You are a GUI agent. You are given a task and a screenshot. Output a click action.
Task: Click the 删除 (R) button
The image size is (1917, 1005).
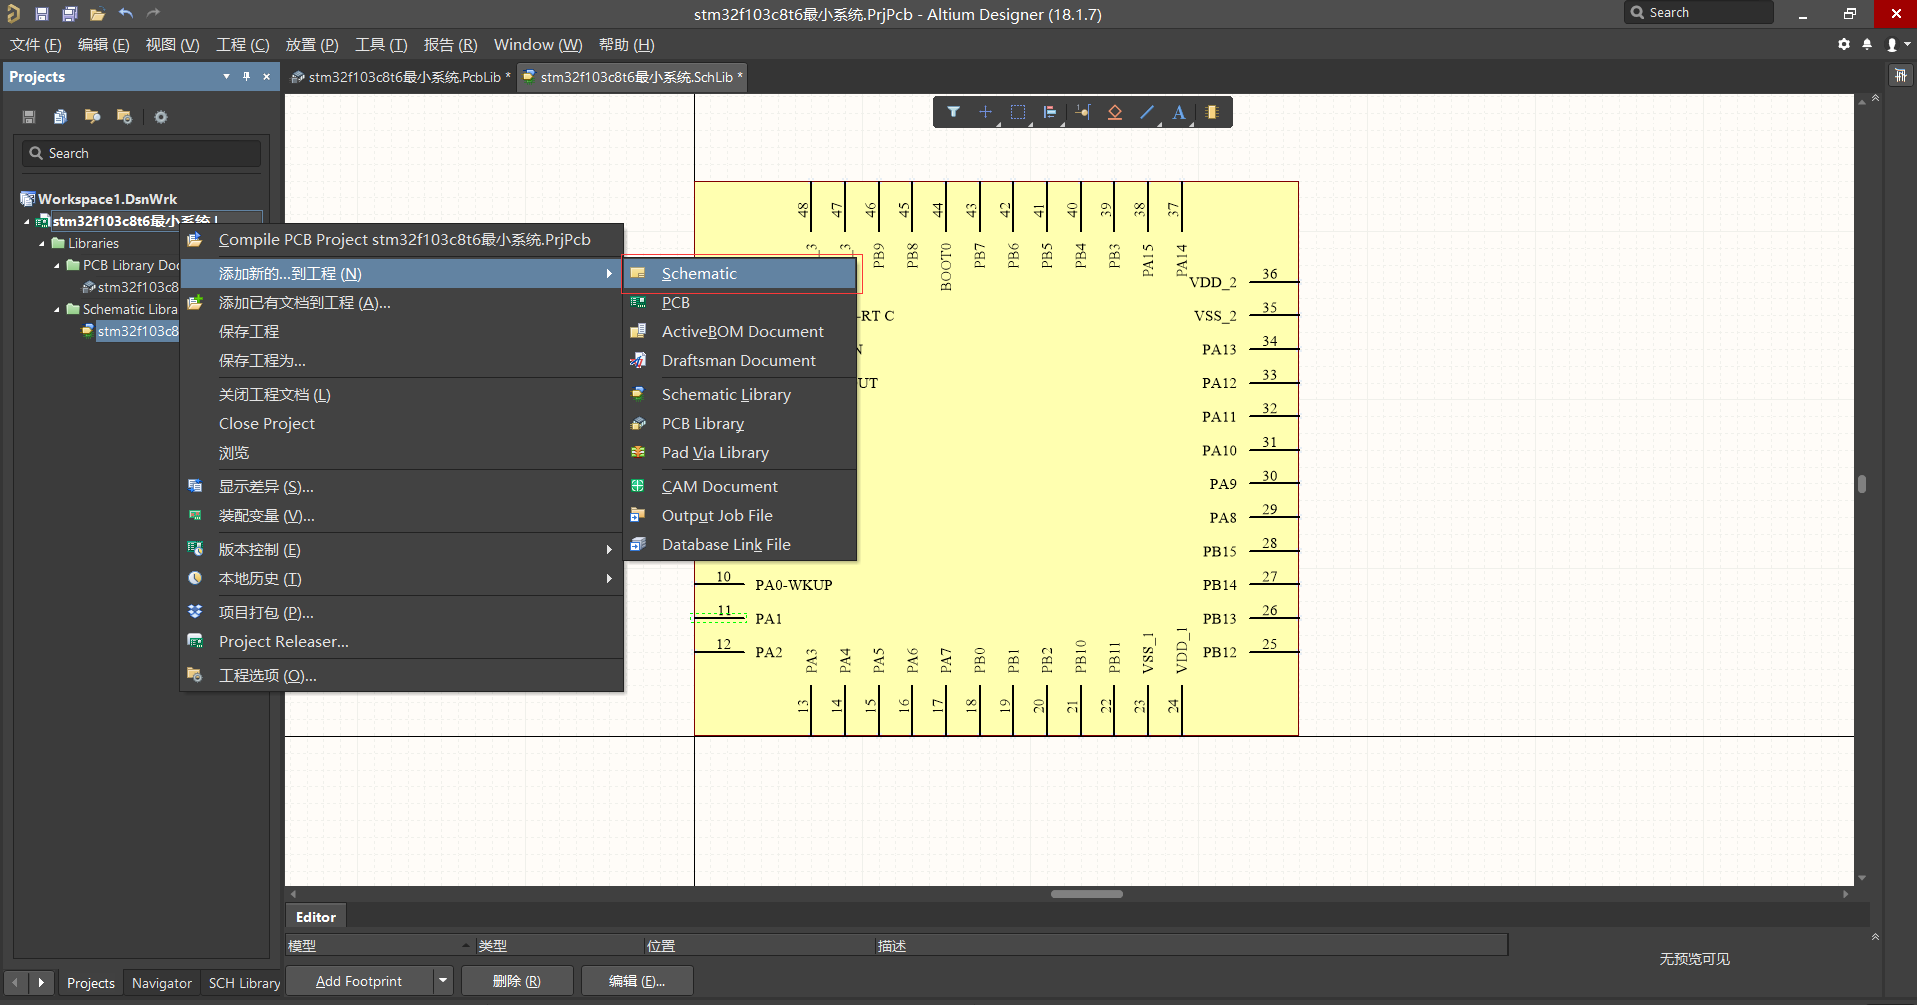coord(517,981)
